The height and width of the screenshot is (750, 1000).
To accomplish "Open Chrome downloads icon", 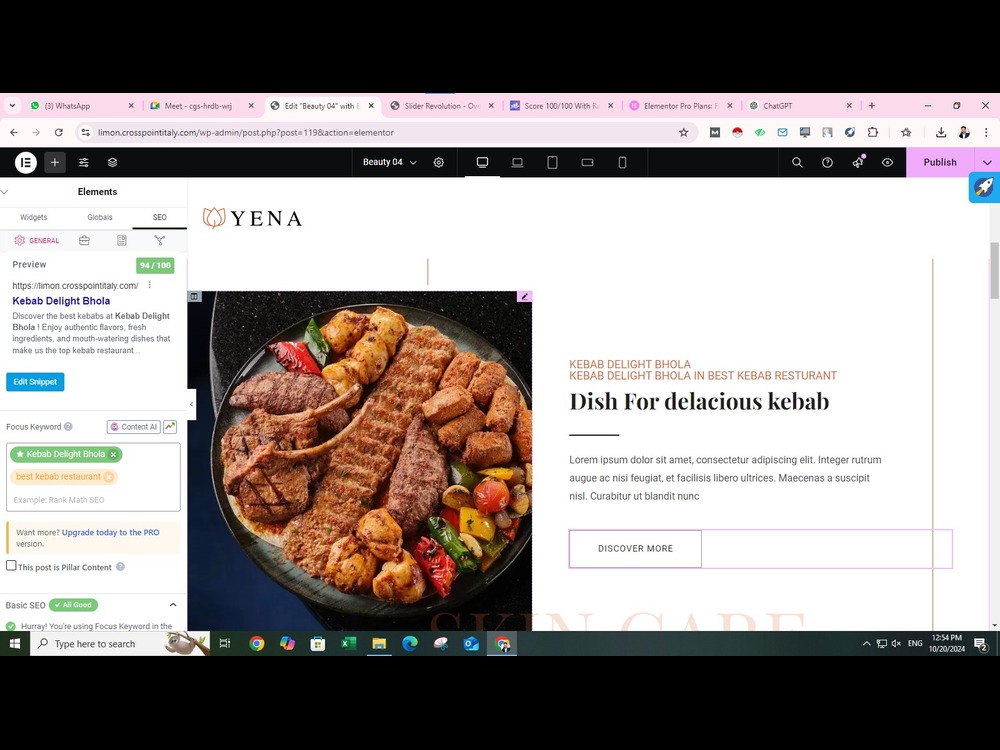I will coord(941,133).
